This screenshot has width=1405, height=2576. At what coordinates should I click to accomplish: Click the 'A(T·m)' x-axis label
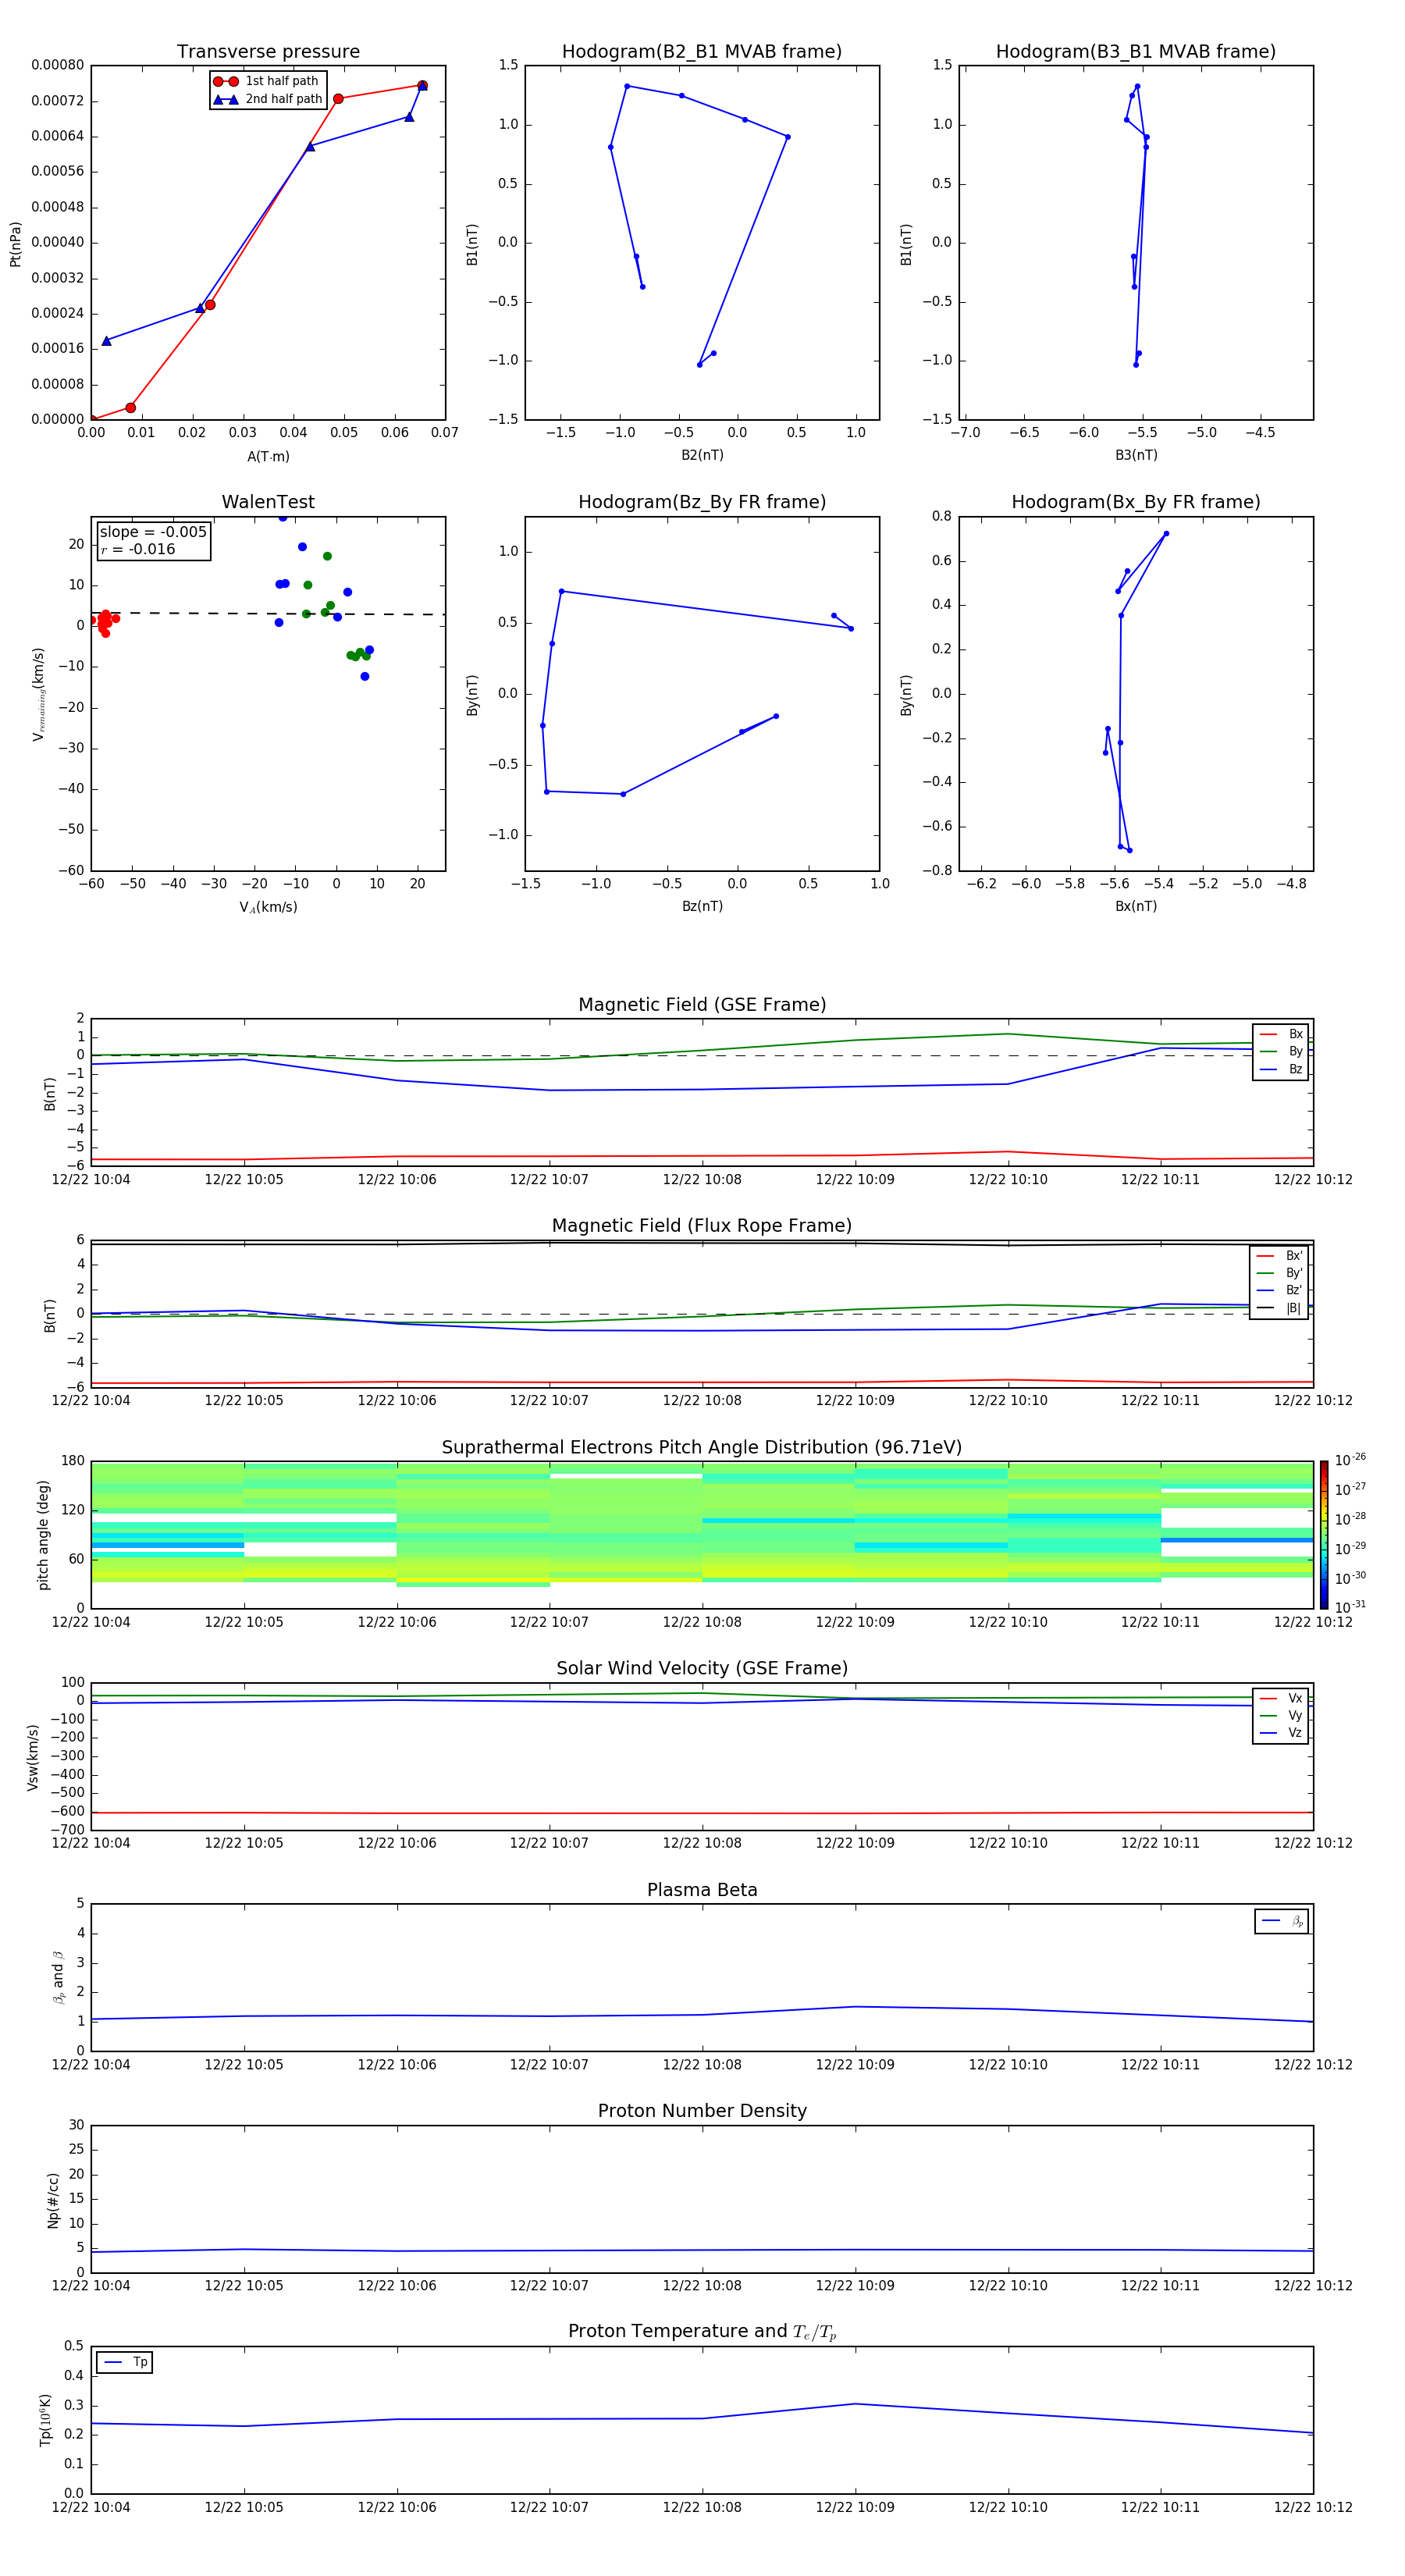pyautogui.click(x=268, y=457)
